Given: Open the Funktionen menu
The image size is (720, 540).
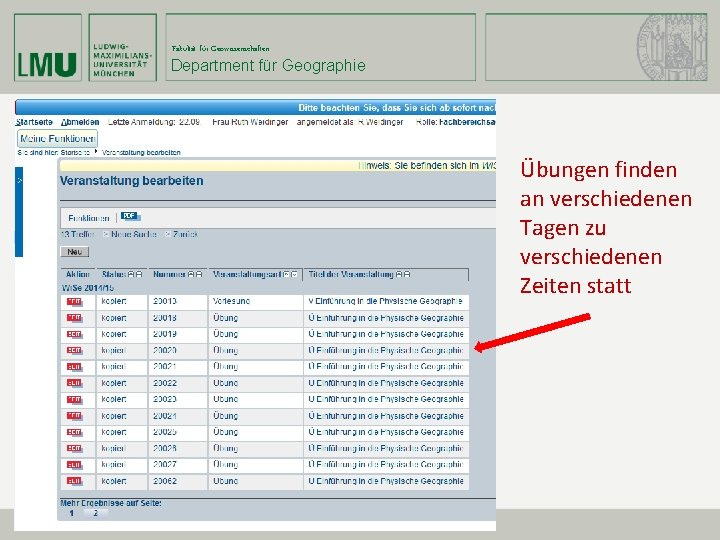Looking at the screenshot, I should click(89, 218).
